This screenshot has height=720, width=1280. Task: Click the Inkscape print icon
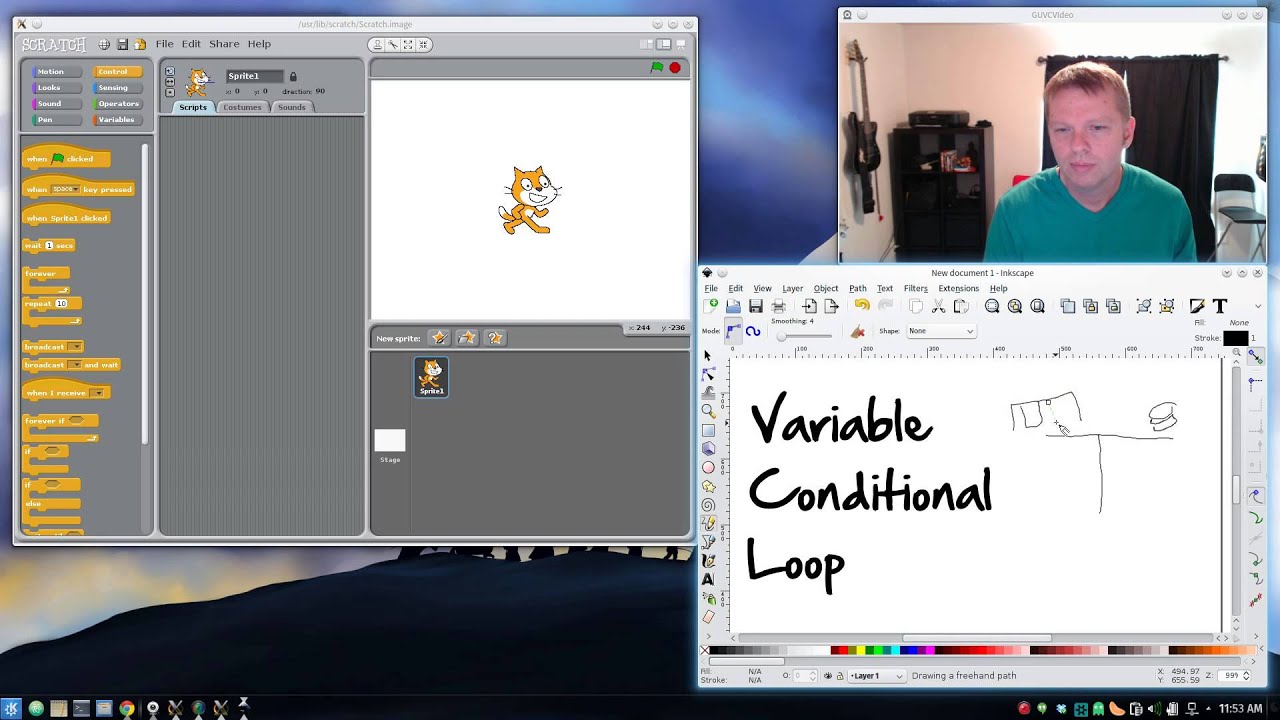pyautogui.click(x=778, y=306)
